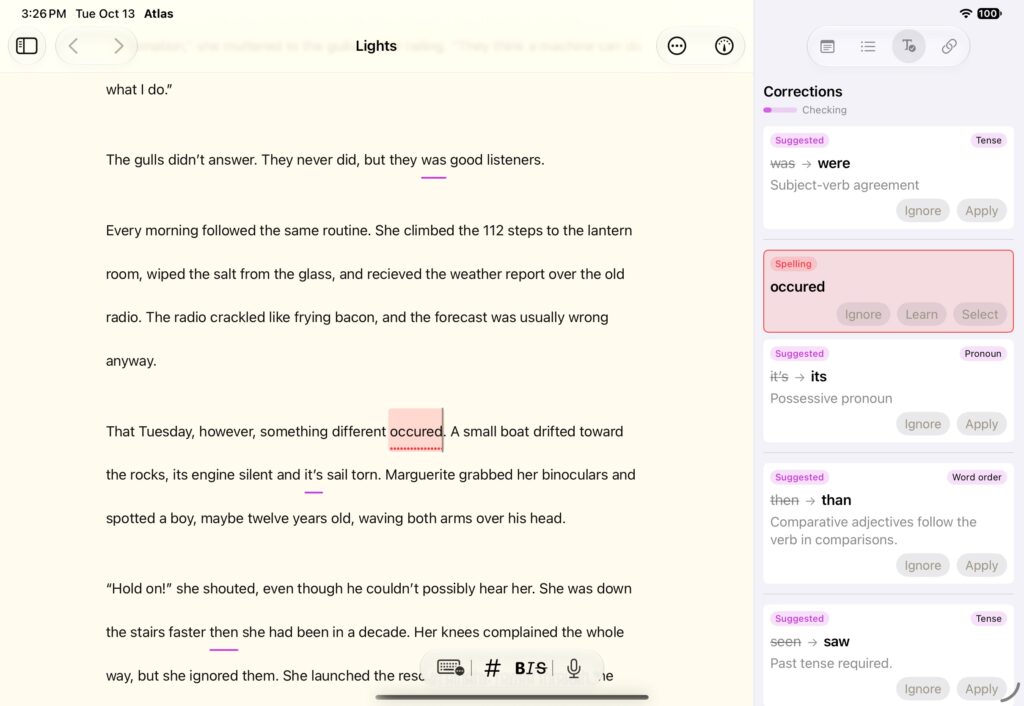The height and width of the screenshot is (706, 1024).
Task: Switch to the document preview tab icon
Action: coord(827,46)
